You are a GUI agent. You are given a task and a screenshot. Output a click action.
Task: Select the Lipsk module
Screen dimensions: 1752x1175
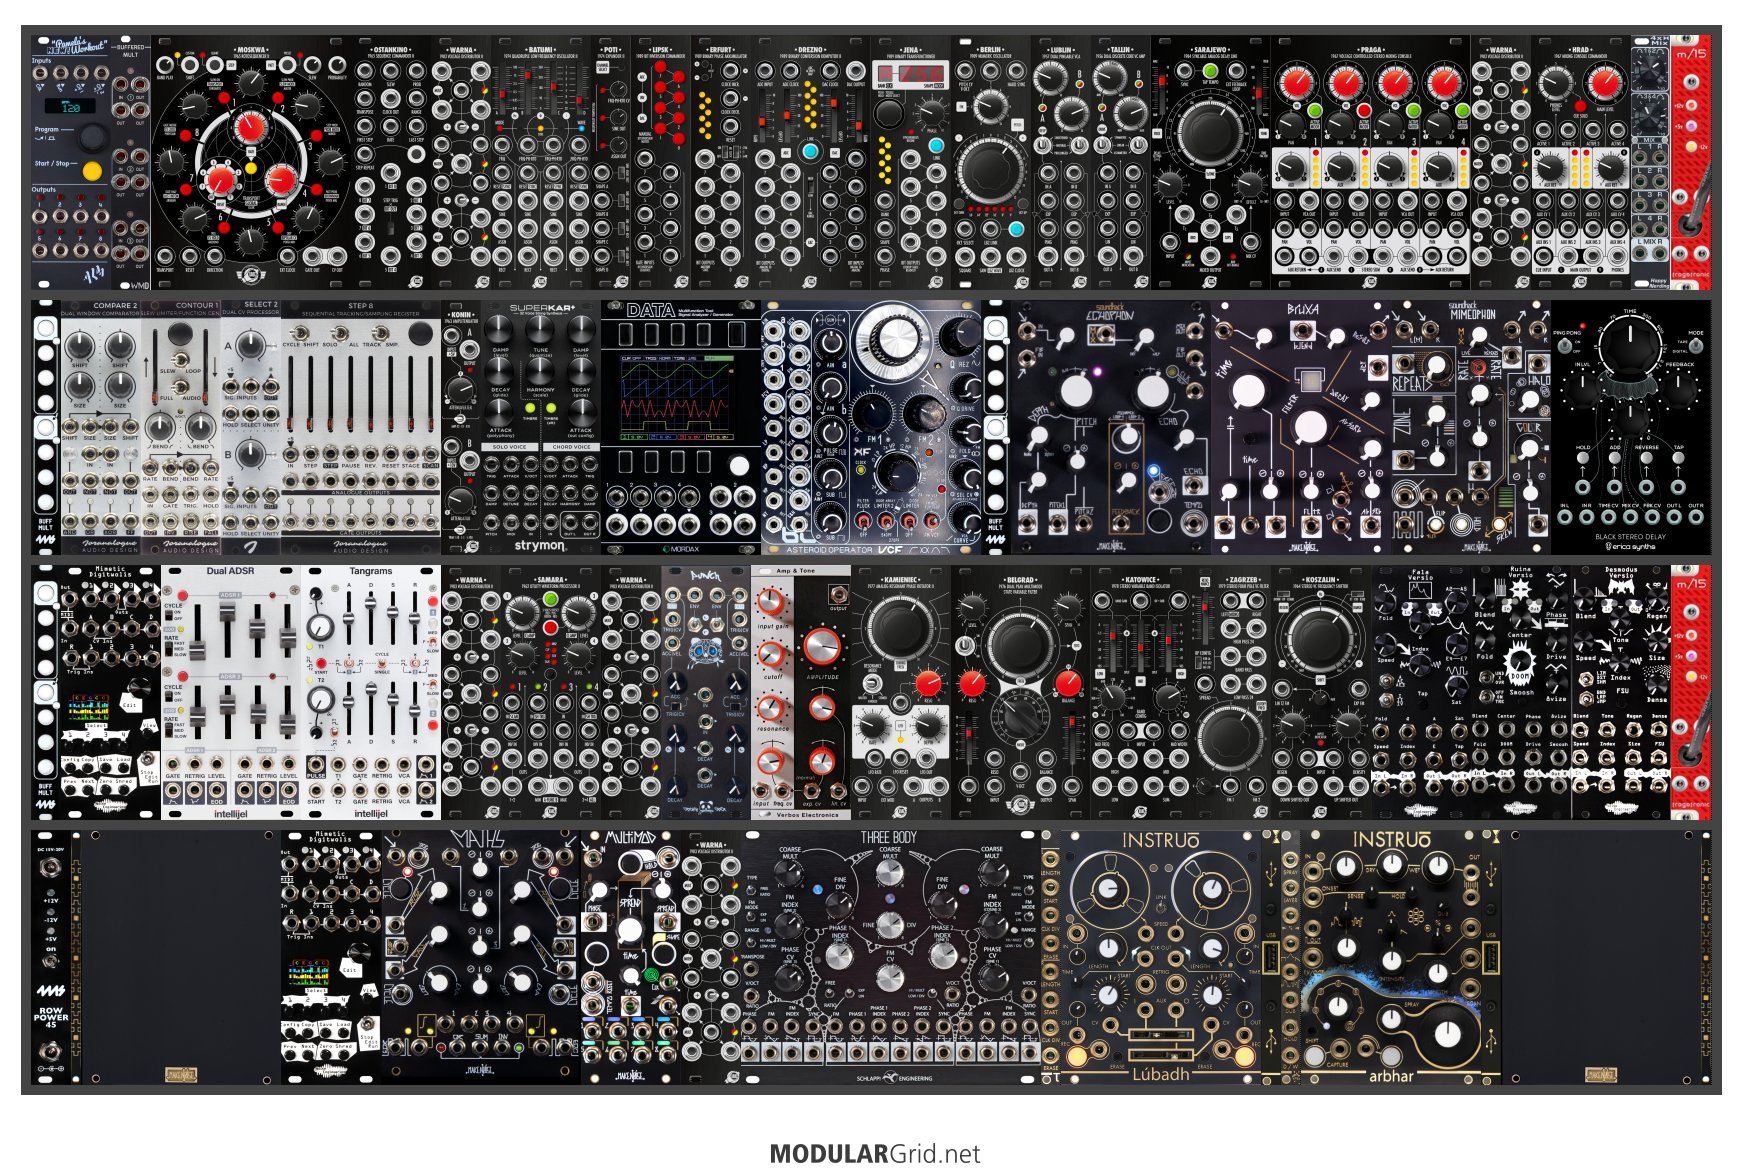tap(661, 163)
